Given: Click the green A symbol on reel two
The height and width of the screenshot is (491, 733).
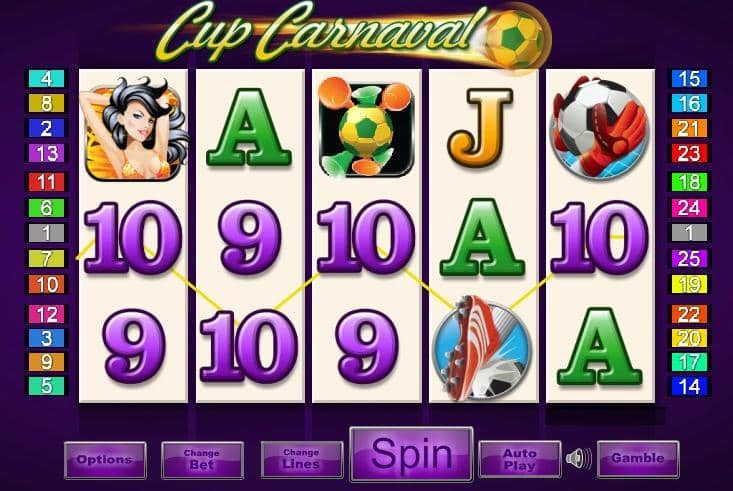Looking at the screenshot, I should 249,127.
